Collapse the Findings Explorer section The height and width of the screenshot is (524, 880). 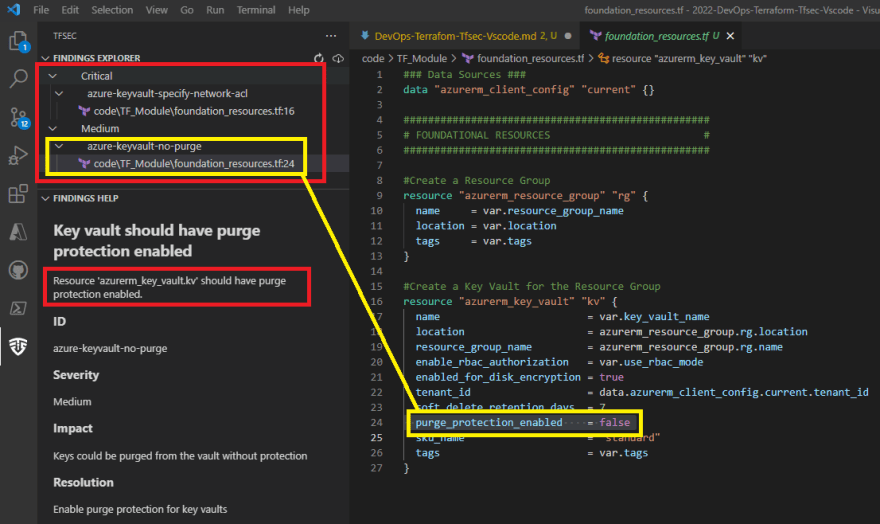[45, 58]
